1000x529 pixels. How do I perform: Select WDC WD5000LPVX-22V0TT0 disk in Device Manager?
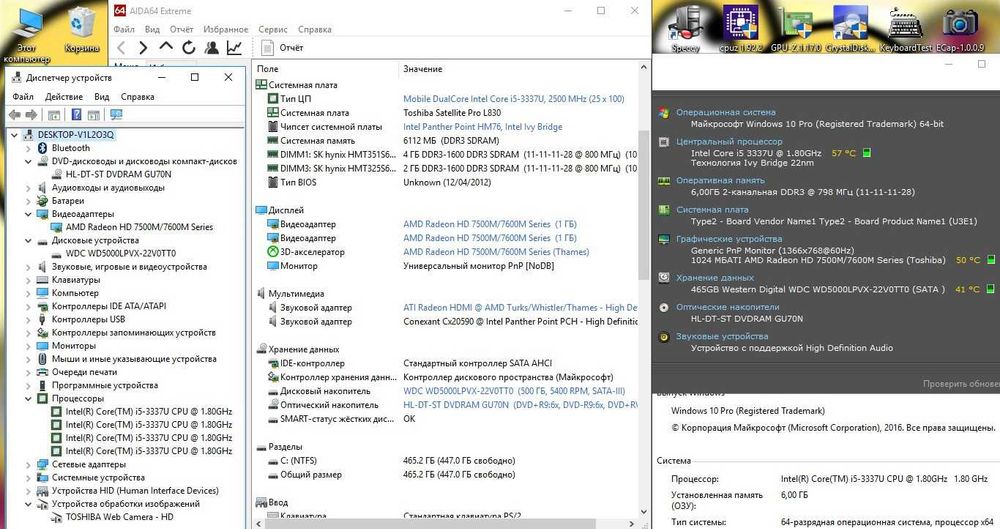121,253
